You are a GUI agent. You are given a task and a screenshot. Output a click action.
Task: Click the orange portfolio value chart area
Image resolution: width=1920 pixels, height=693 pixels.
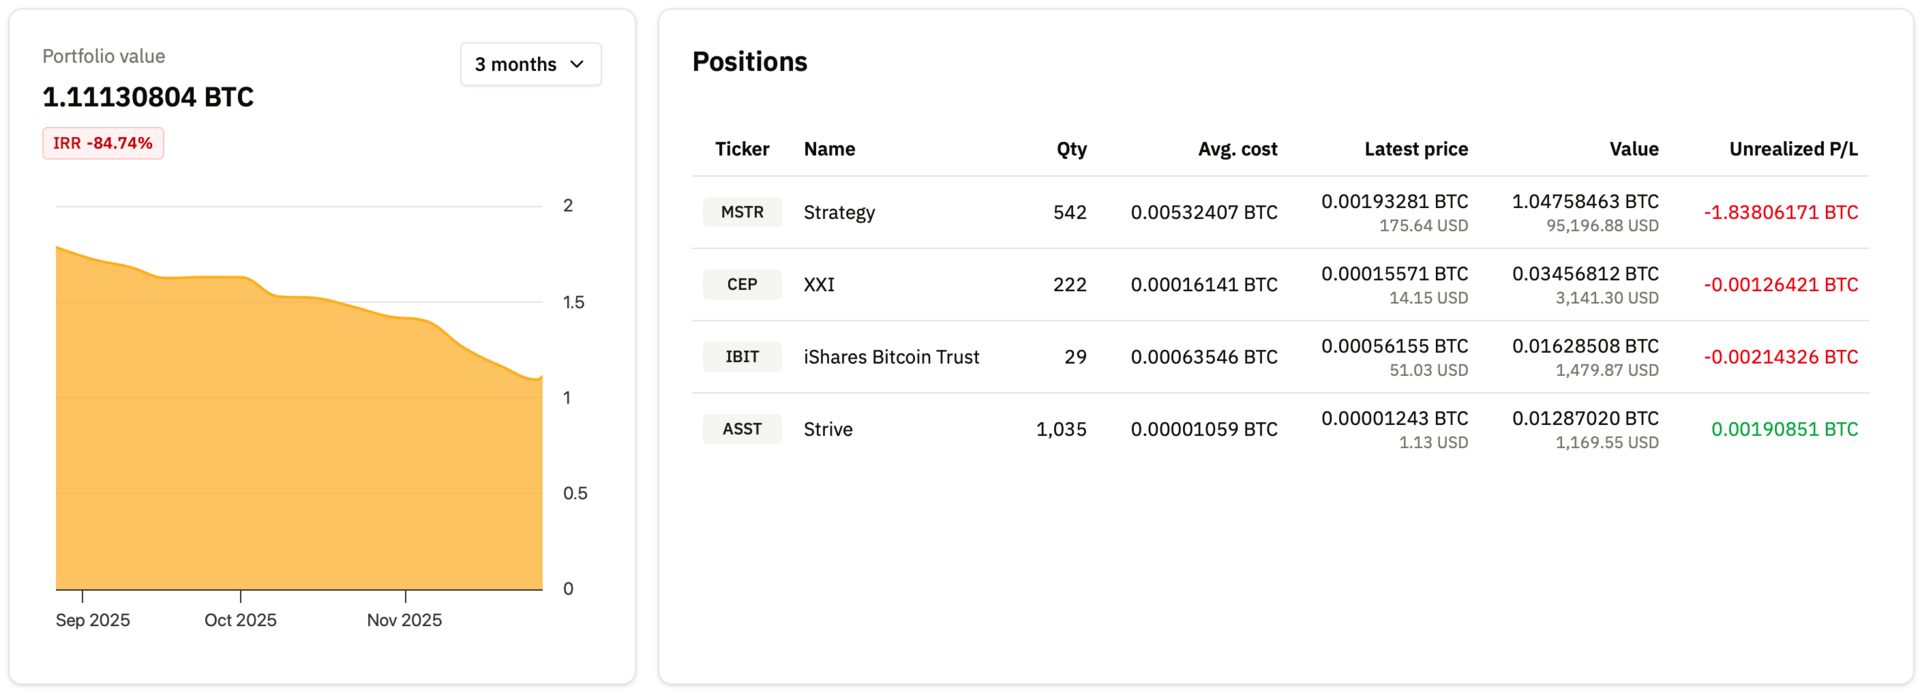pos(300,450)
